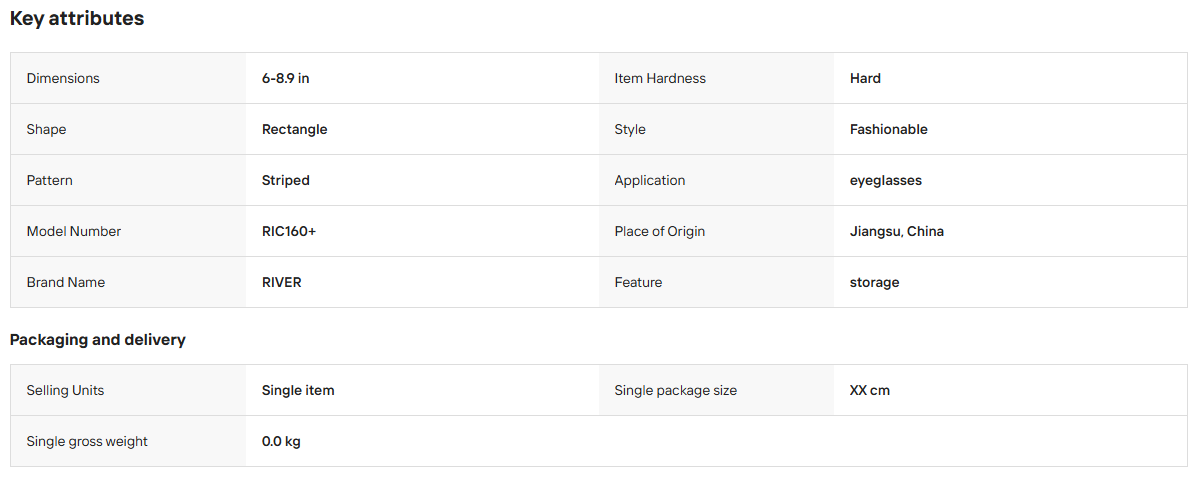Click the Packaging and delivery heading
1196x481 pixels.
[x=98, y=340]
